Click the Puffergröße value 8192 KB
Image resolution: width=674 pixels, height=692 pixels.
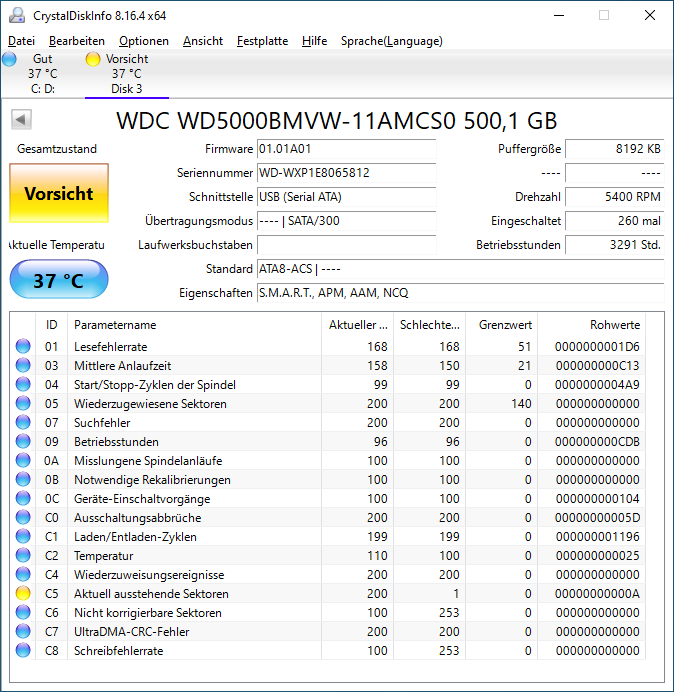click(x=614, y=149)
